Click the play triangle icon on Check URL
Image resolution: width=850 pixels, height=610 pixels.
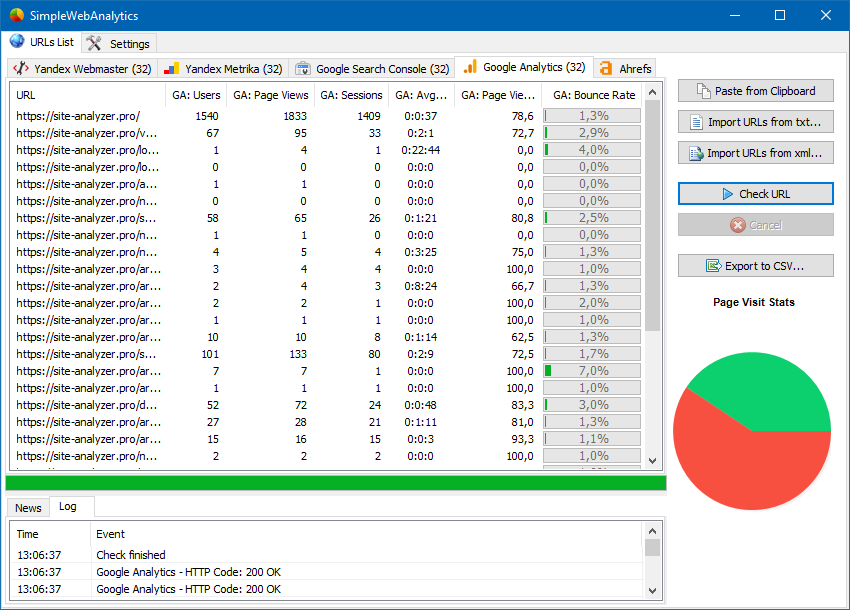727,194
